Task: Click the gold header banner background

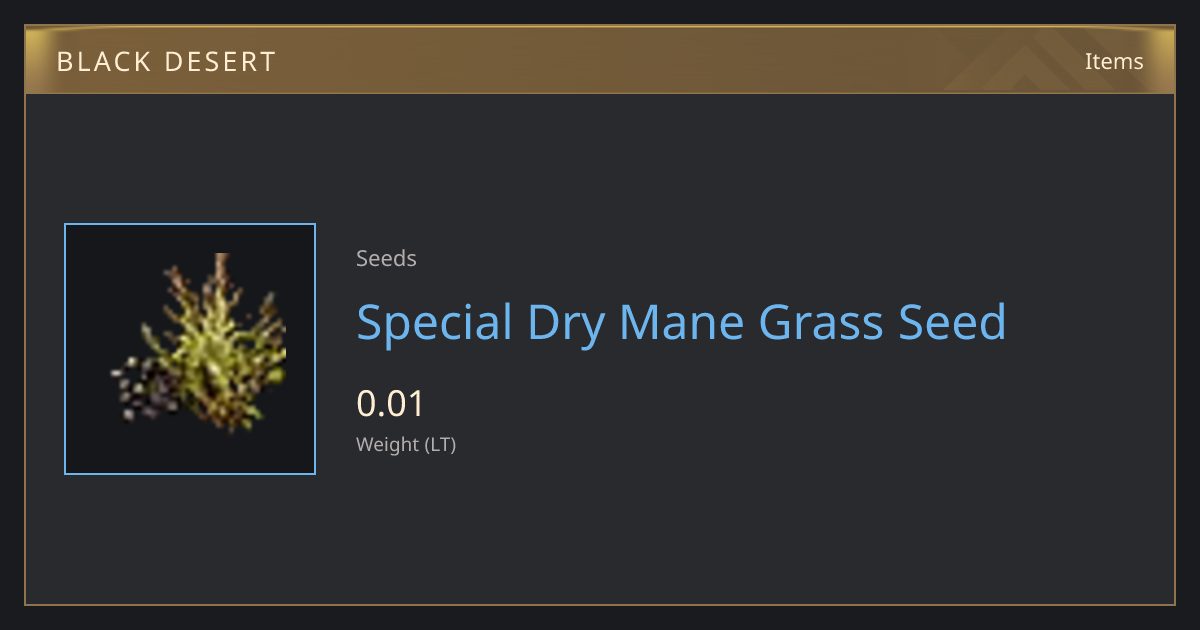Action: 600,60
